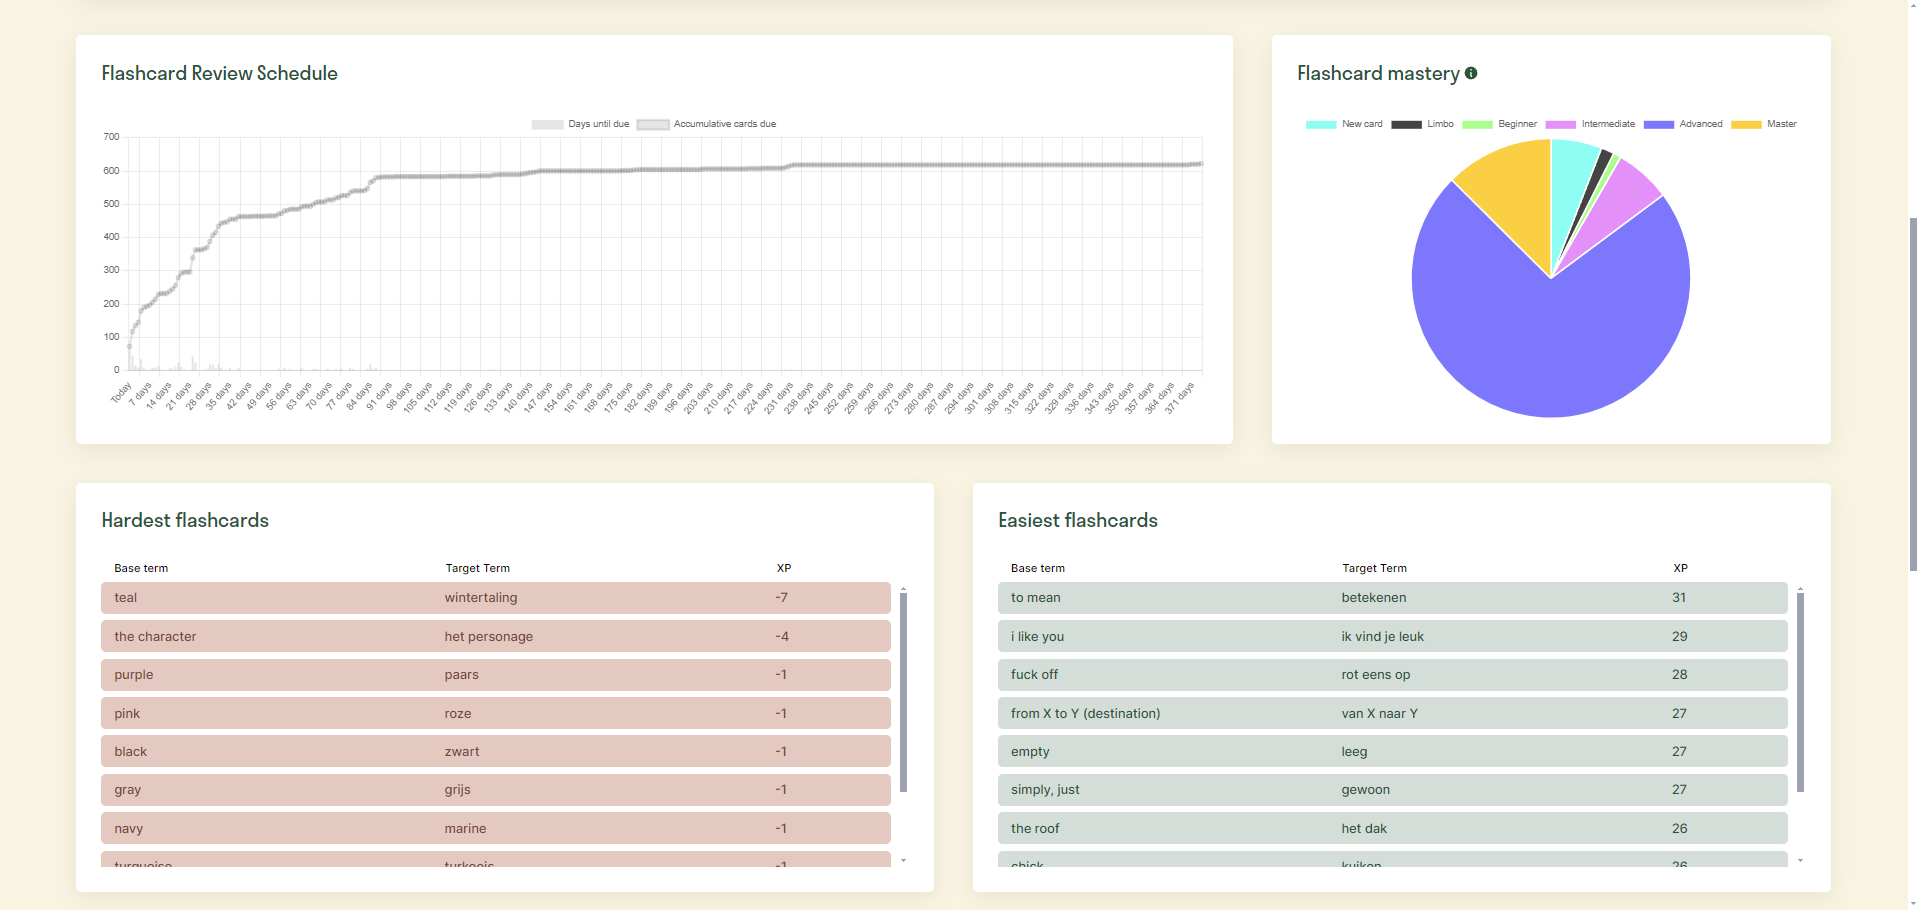This screenshot has height=910, width=1919.
Task: Click the Easiest flashcards heading
Action: (1078, 520)
